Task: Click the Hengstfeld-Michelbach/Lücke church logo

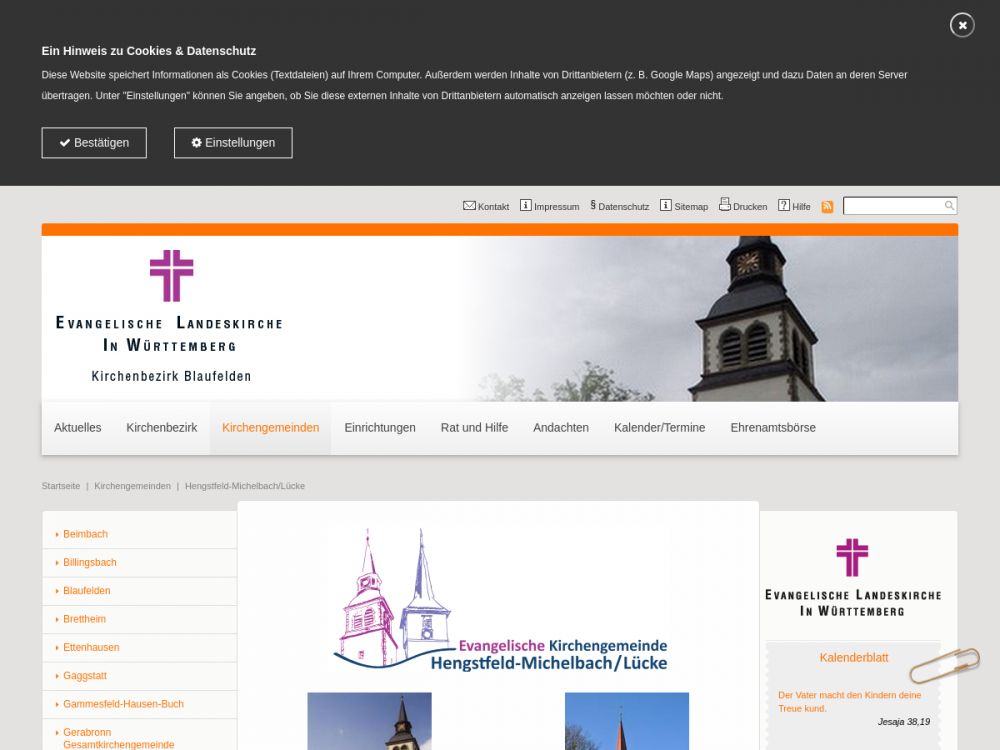Action: 499,600
